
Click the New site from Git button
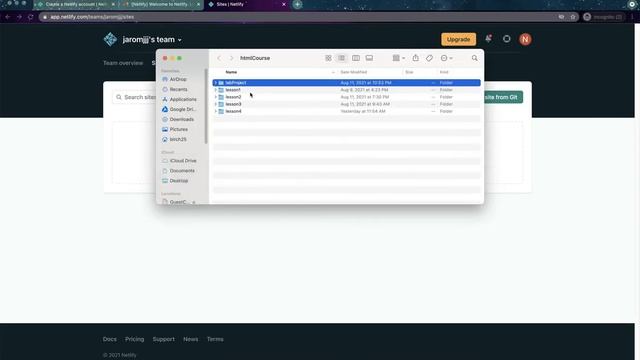(503, 97)
